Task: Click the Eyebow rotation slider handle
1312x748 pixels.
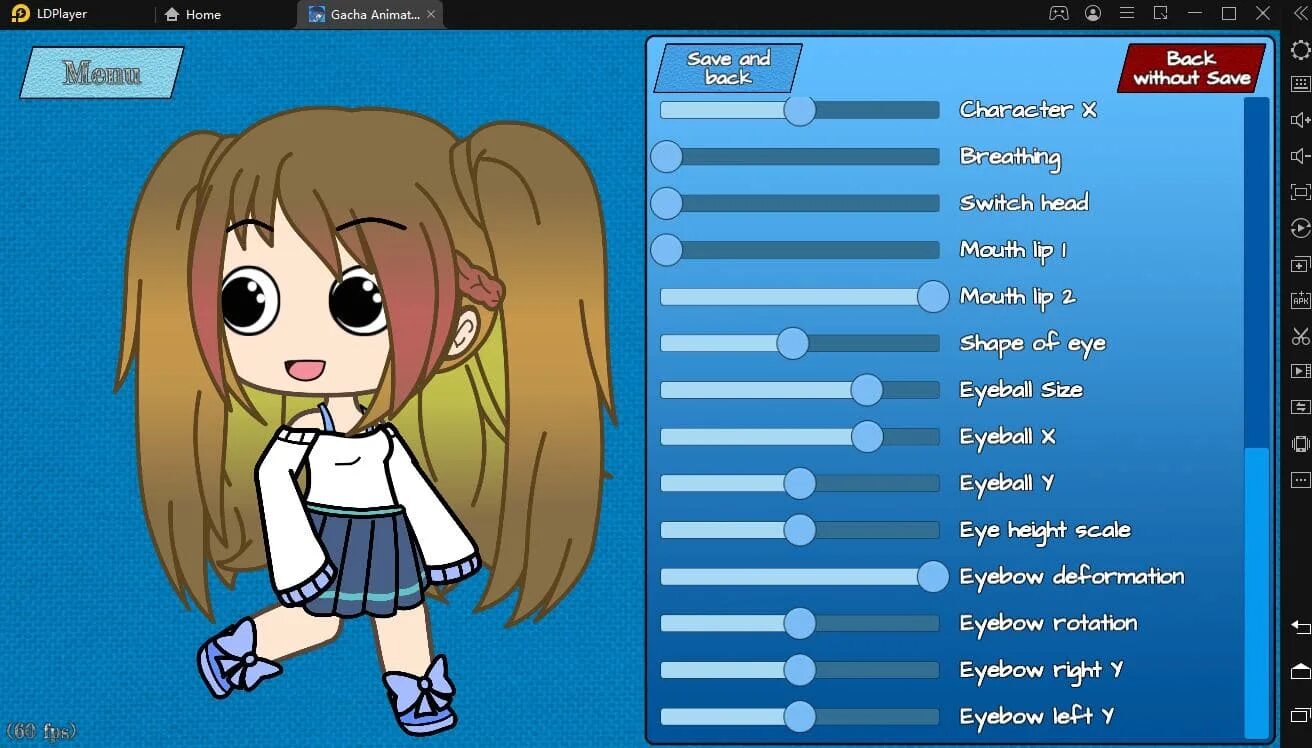Action: (x=800, y=623)
